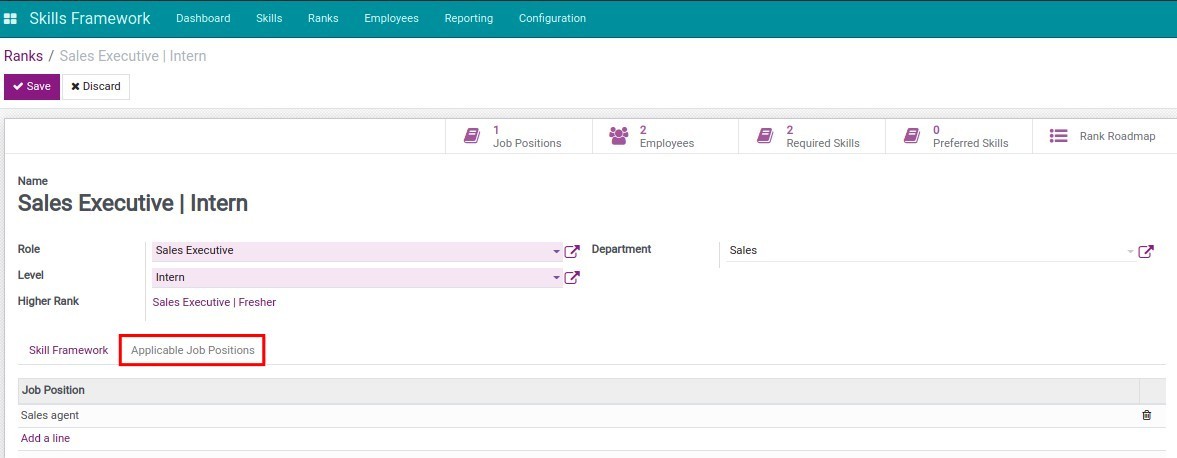The height and width of the screenshot is (458, 1177).
Task: Switch to the Skill Framework tab
Action: pyautogui.click(x=69, y=350)
